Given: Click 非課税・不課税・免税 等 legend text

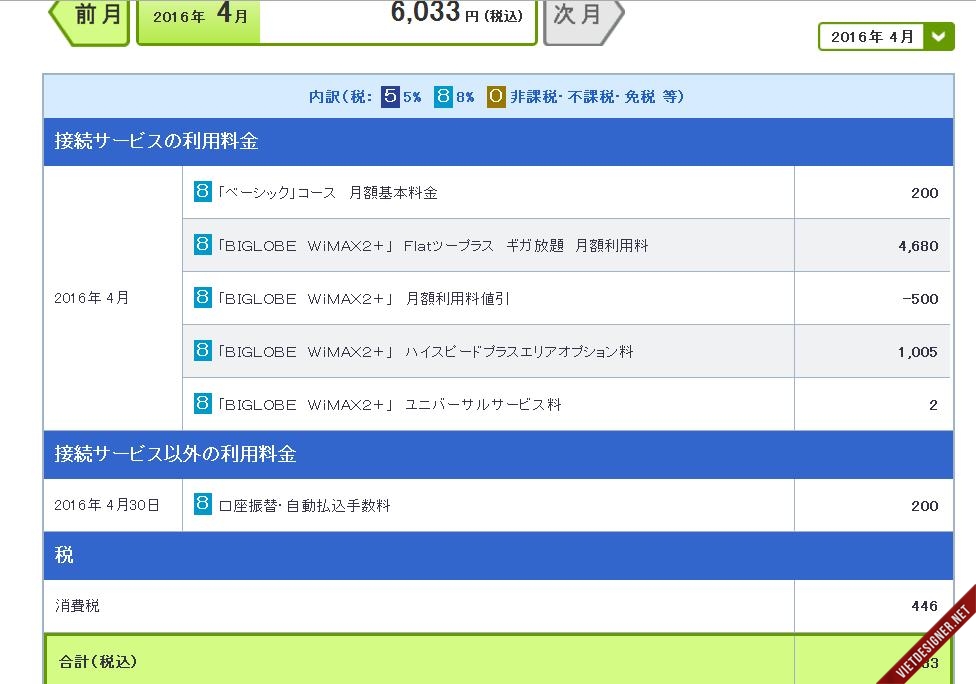Looking at the screenshot, I should [x=597, y=96].
